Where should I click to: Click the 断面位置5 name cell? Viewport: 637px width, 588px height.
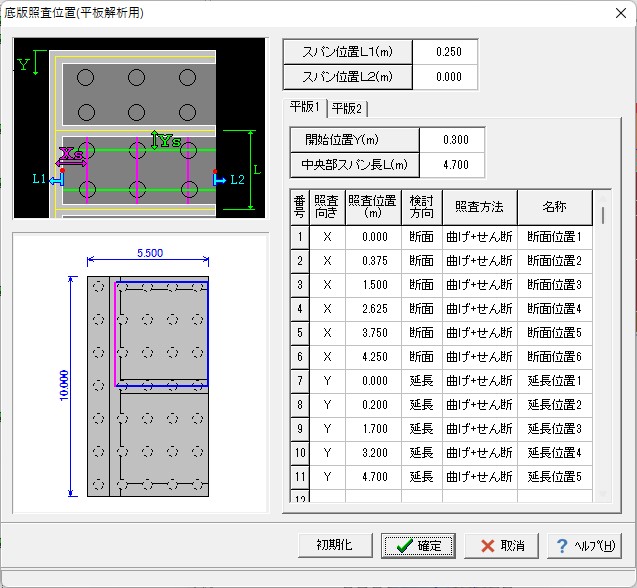click(555, 333)
